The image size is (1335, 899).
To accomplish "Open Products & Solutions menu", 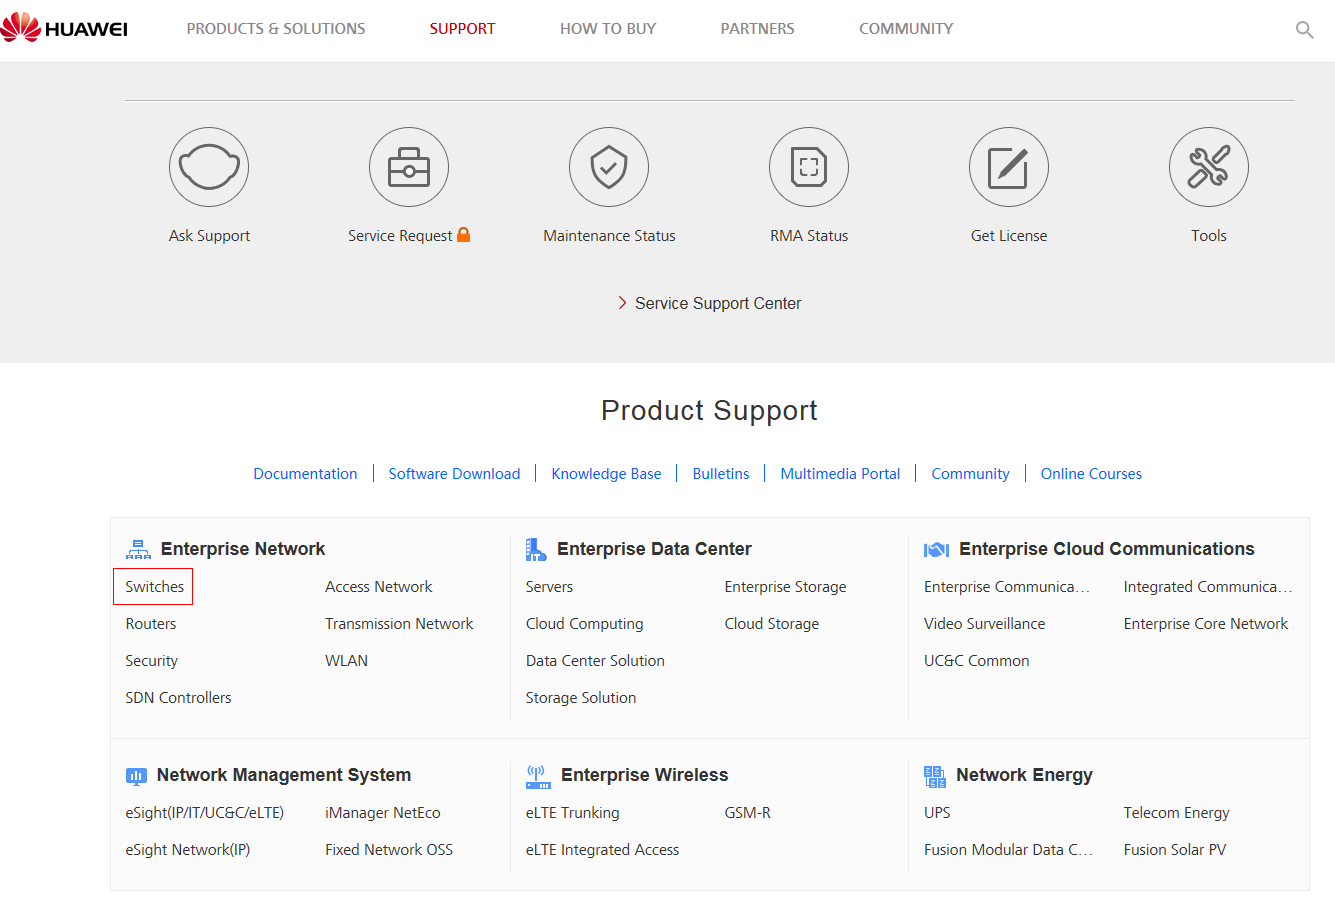I will point(276,29).
